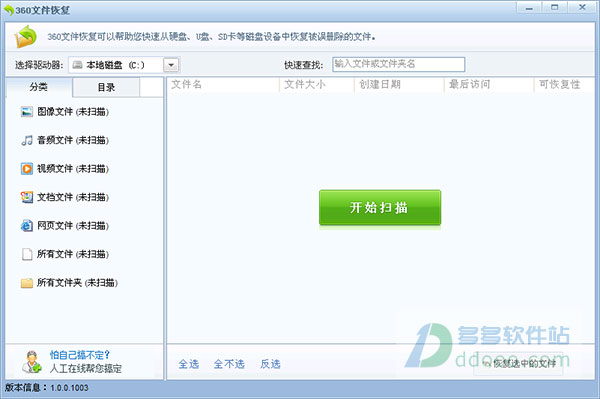Click the image files category icon

27,112
